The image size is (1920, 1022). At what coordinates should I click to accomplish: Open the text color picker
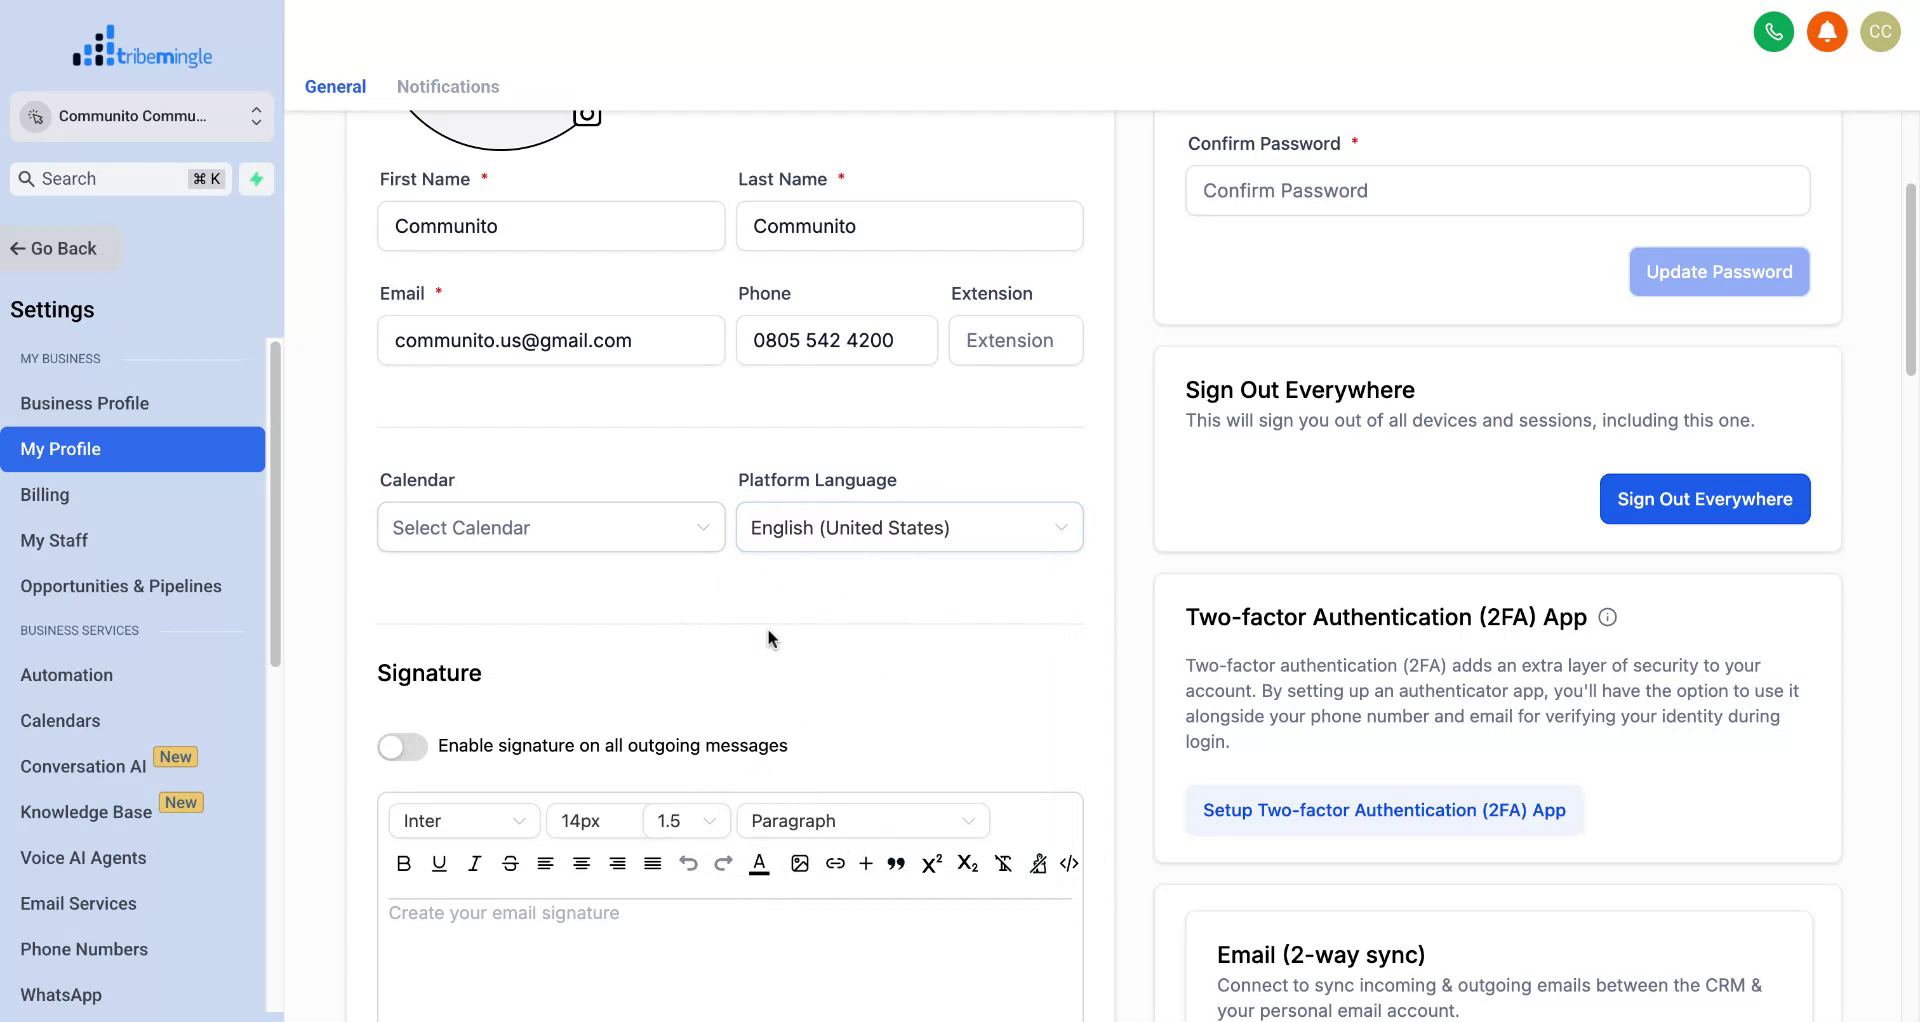click(759, 863)
